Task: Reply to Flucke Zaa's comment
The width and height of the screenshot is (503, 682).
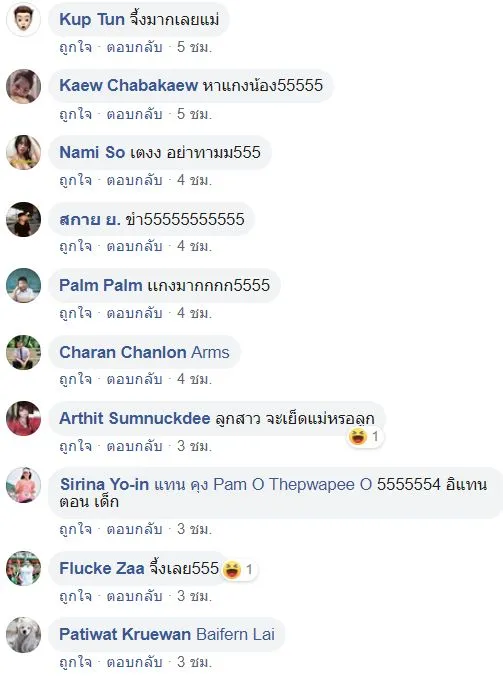Action: [134, 596]
